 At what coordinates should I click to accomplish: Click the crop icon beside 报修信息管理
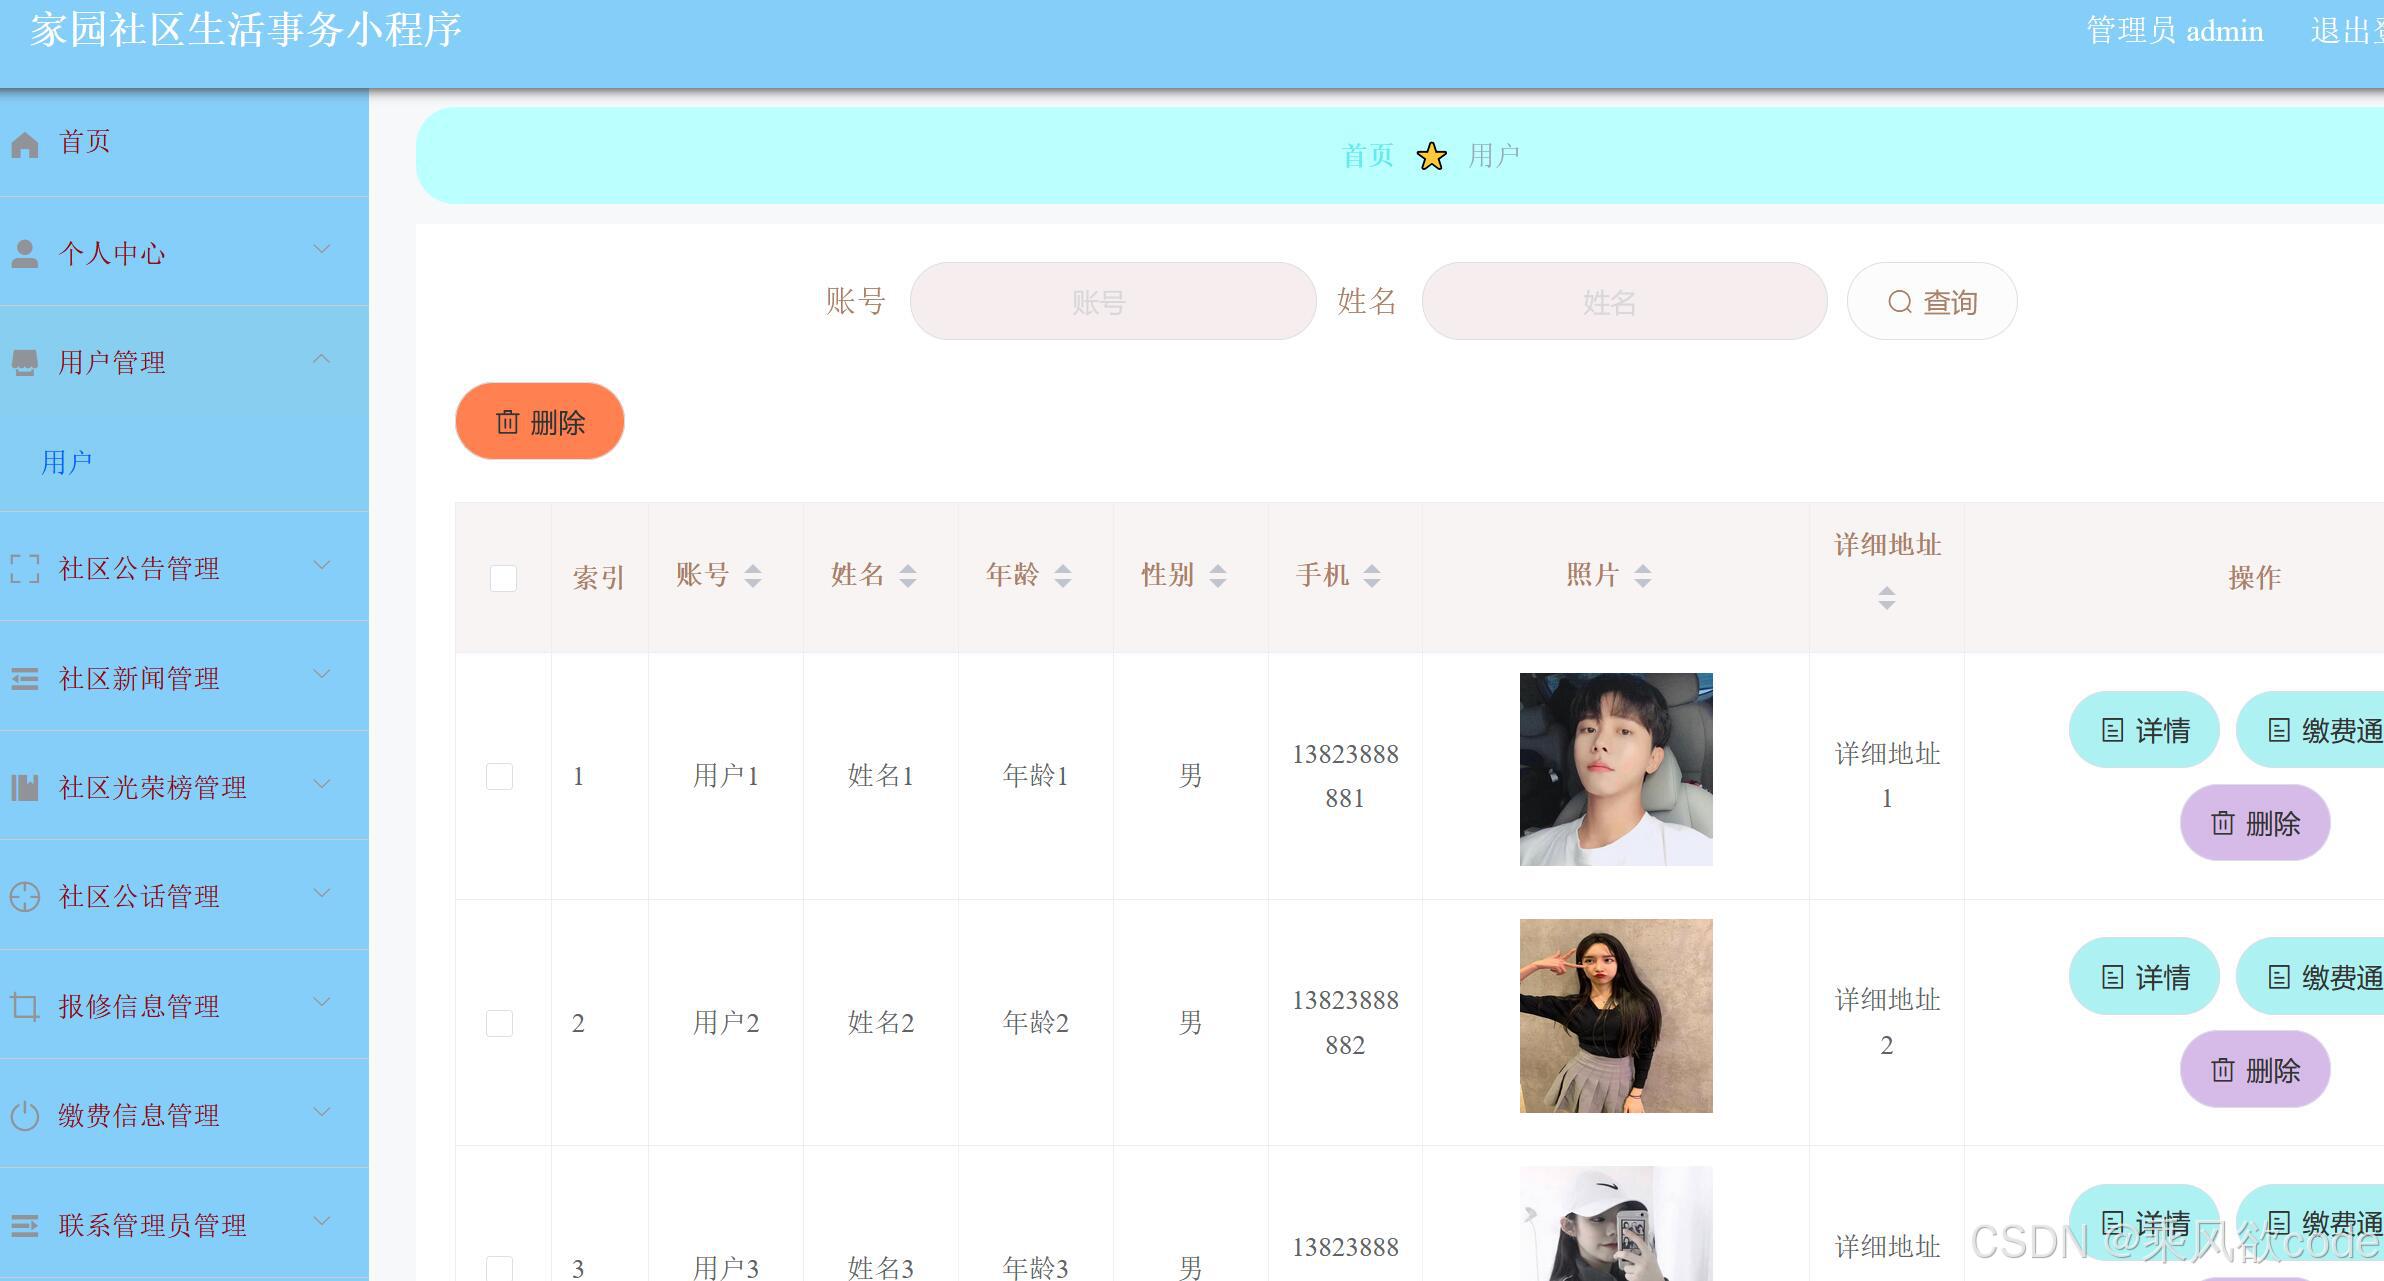25,1006
